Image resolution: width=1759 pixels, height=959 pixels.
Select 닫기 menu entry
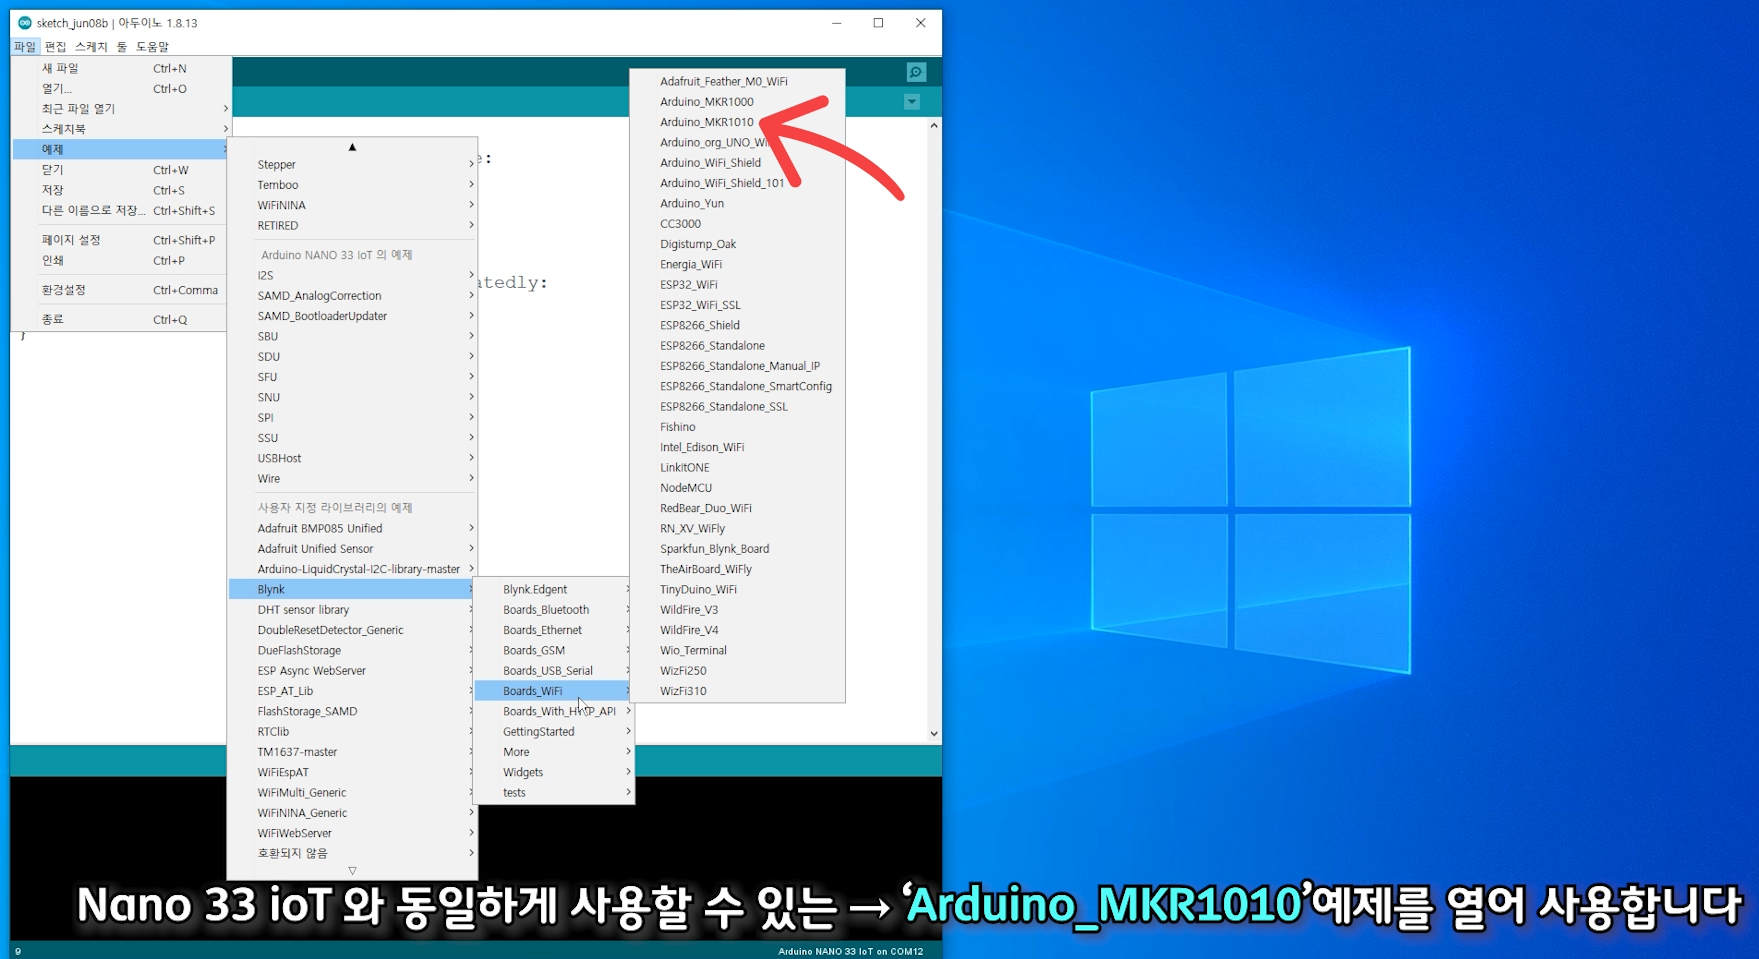[x=120, y=170]
